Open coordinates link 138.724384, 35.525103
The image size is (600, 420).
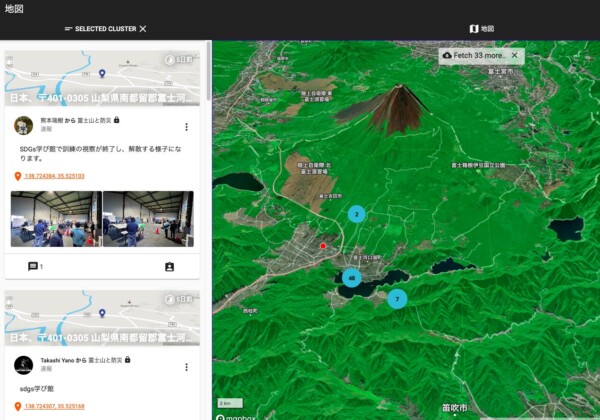pos(54,177)
